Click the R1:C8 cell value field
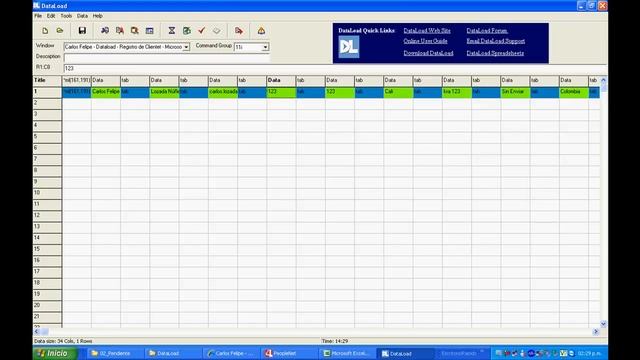This screenshot has height=360, width=640. (x=335, y=68)
